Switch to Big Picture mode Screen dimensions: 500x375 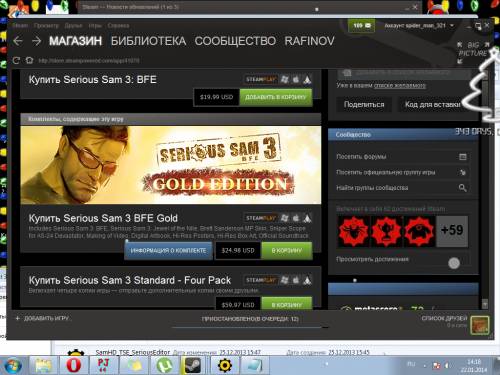[x=473, y=53]
